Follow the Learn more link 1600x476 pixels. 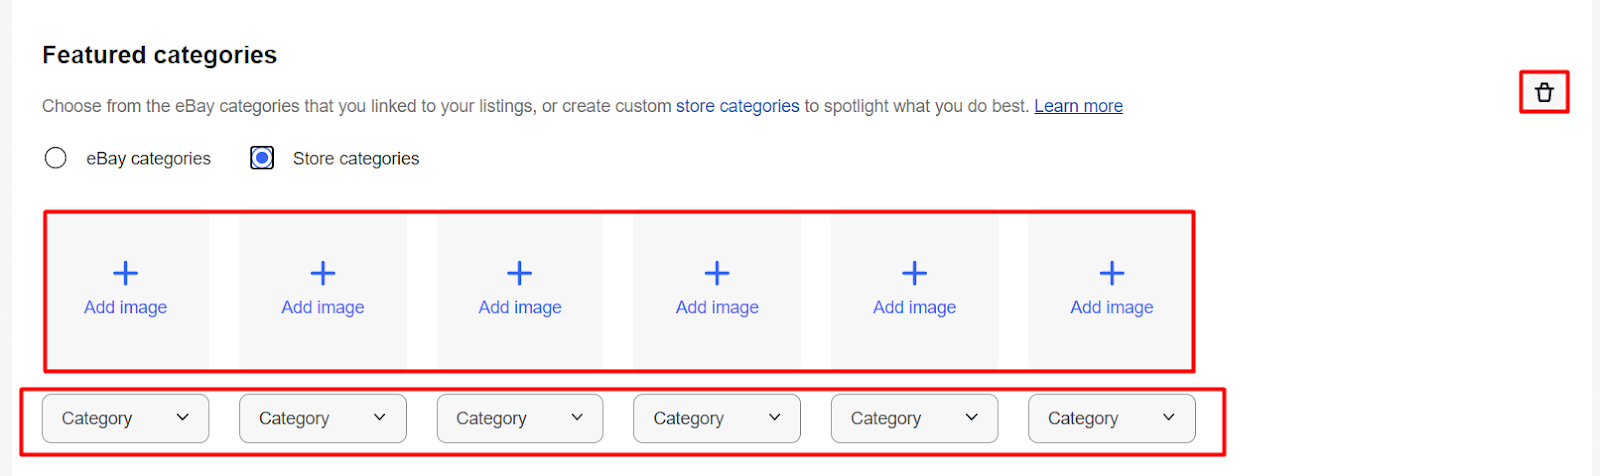(1078, 106)
